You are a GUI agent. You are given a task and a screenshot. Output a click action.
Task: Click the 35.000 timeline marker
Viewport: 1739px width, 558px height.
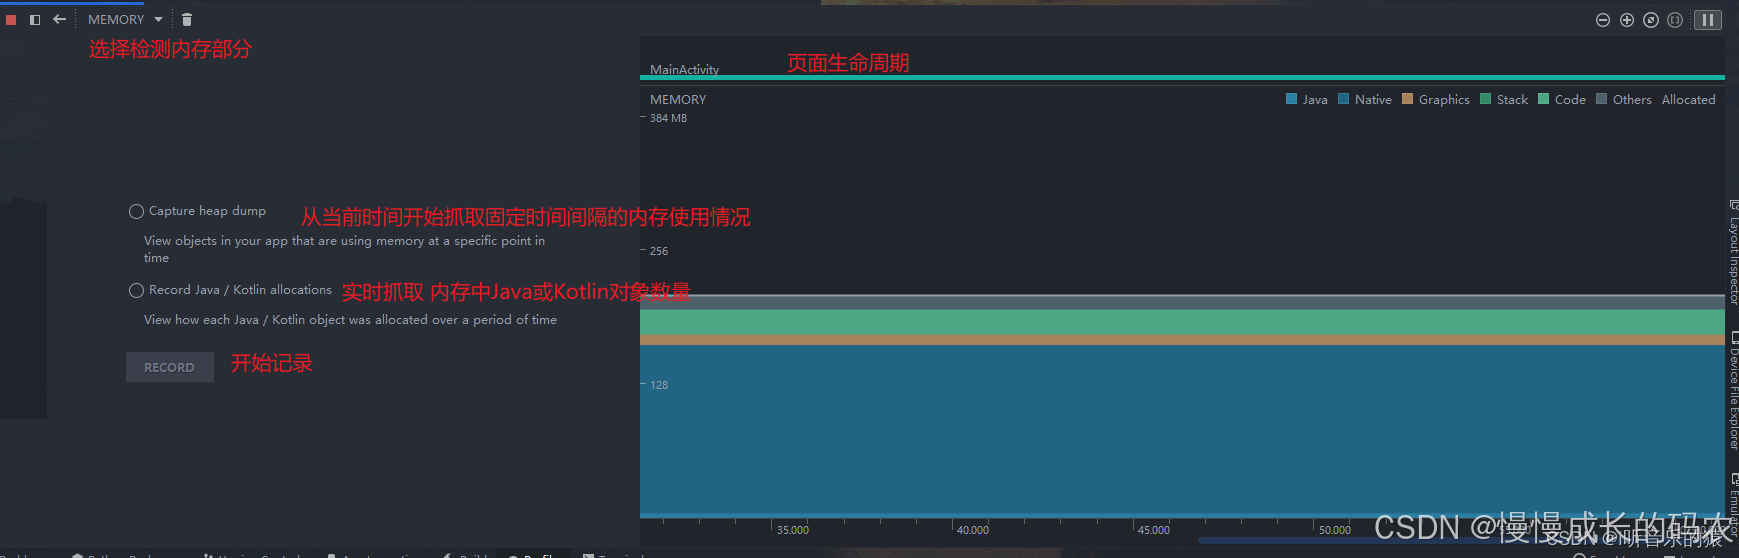793,530
